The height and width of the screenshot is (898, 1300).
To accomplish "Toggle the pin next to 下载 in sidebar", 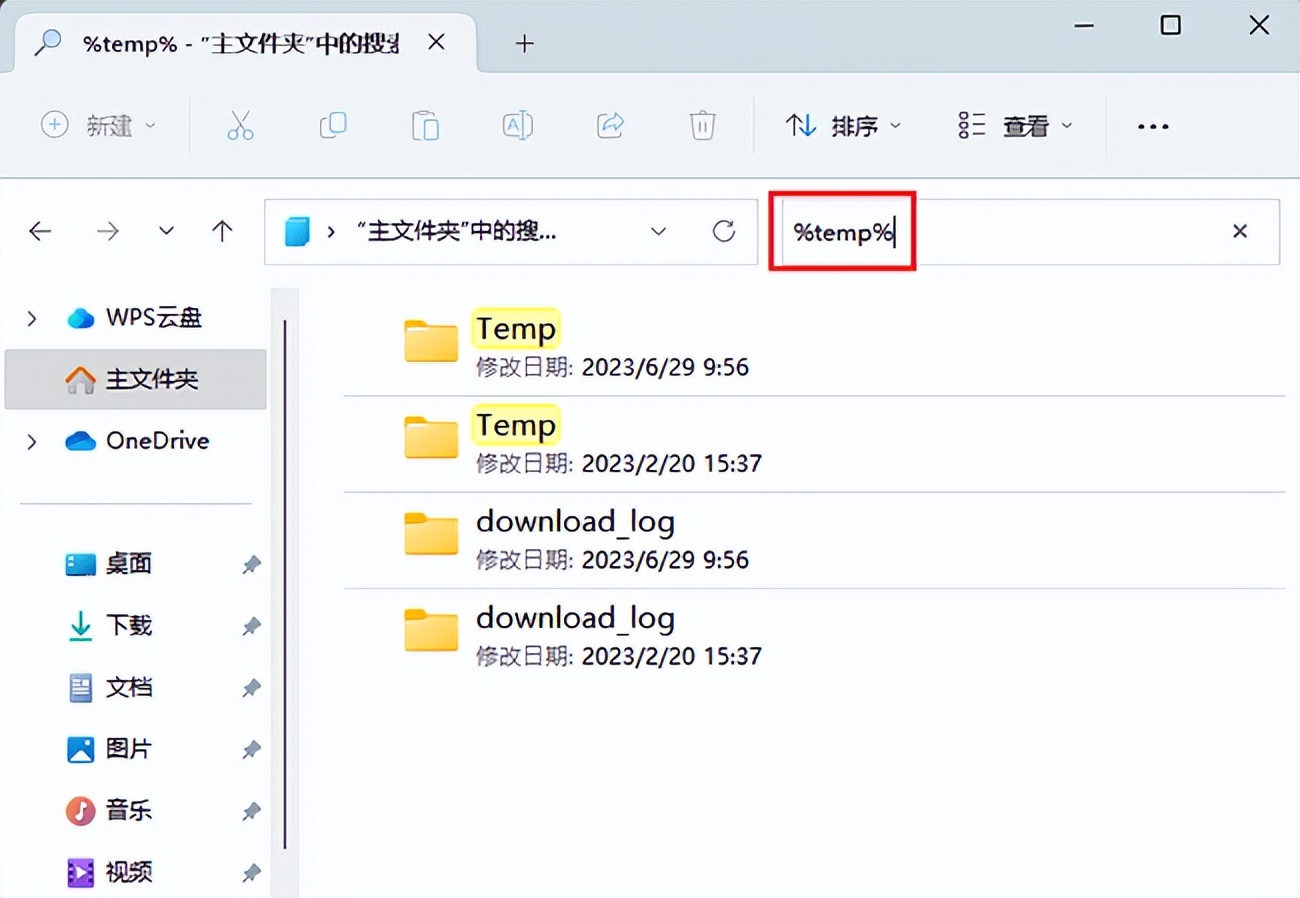I will [250, 626].
